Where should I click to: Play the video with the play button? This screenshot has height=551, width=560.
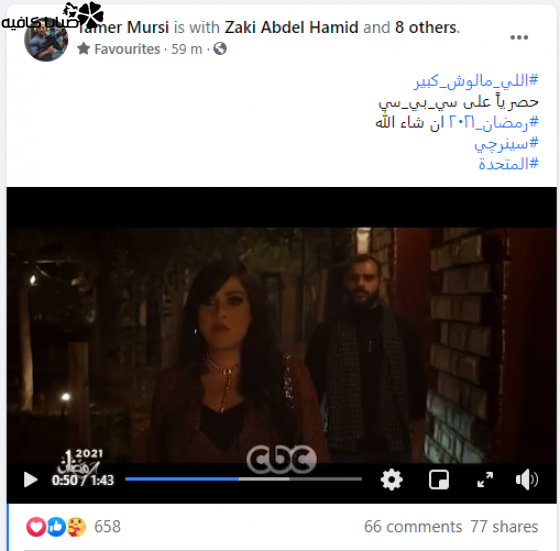[31, 480]
